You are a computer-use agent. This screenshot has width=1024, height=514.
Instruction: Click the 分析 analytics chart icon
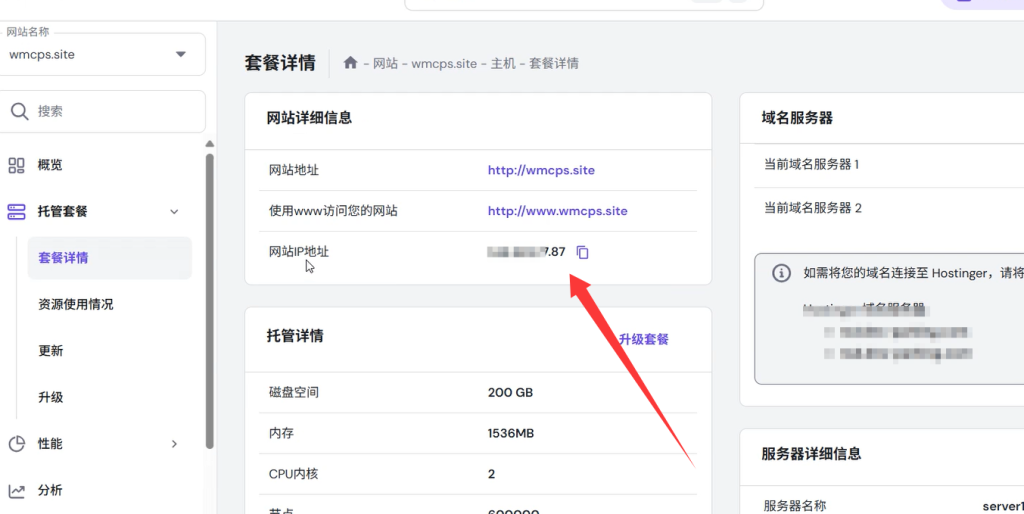[17, 490]
